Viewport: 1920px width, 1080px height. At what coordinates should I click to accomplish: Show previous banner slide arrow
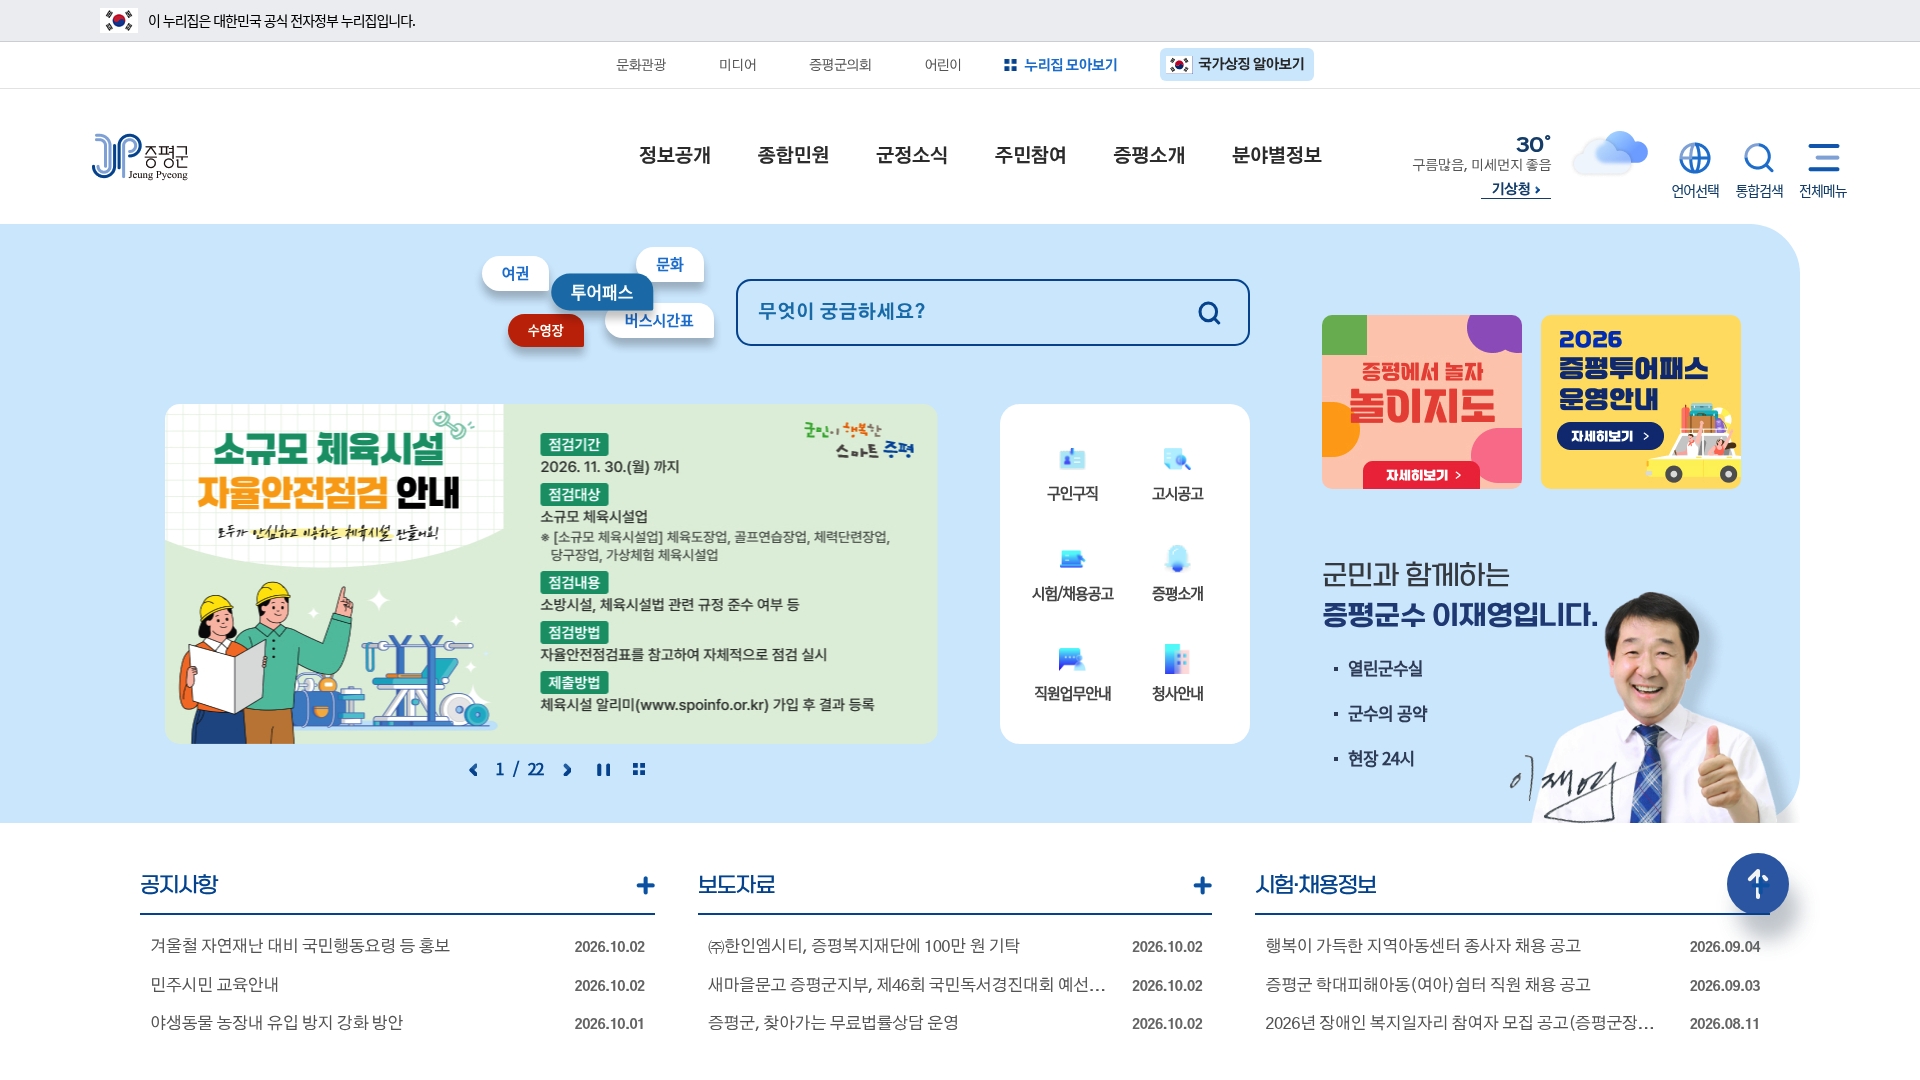pos(473,770)
